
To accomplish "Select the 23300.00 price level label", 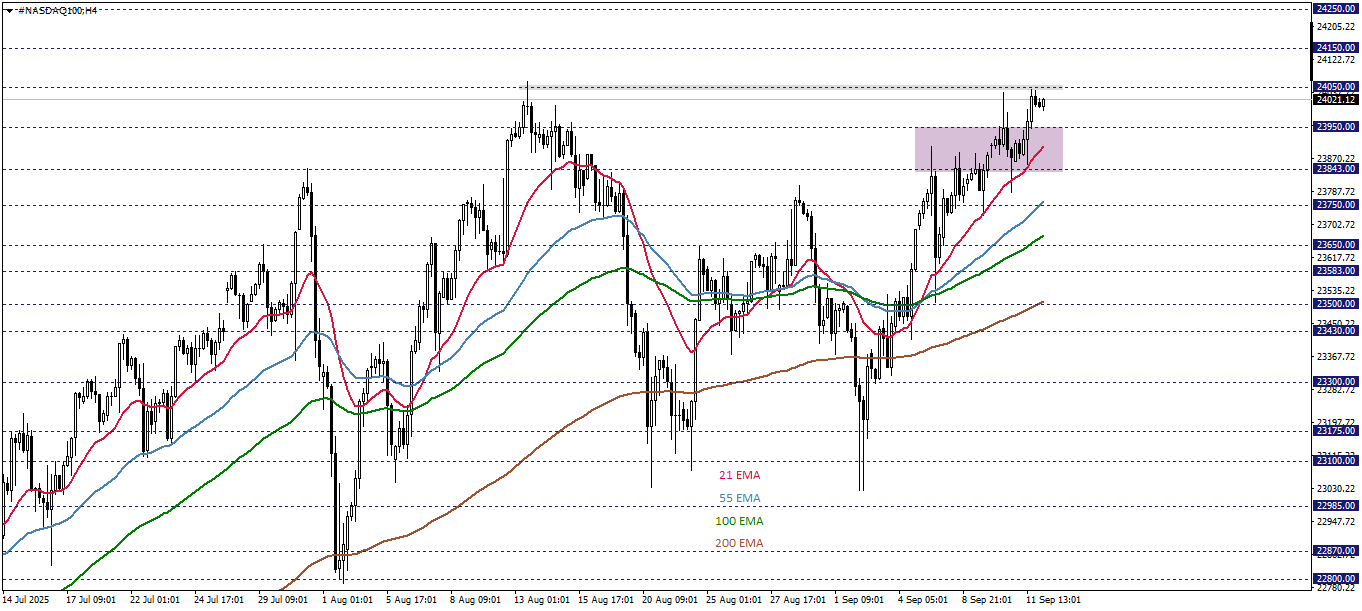I will coord(1336,382).
